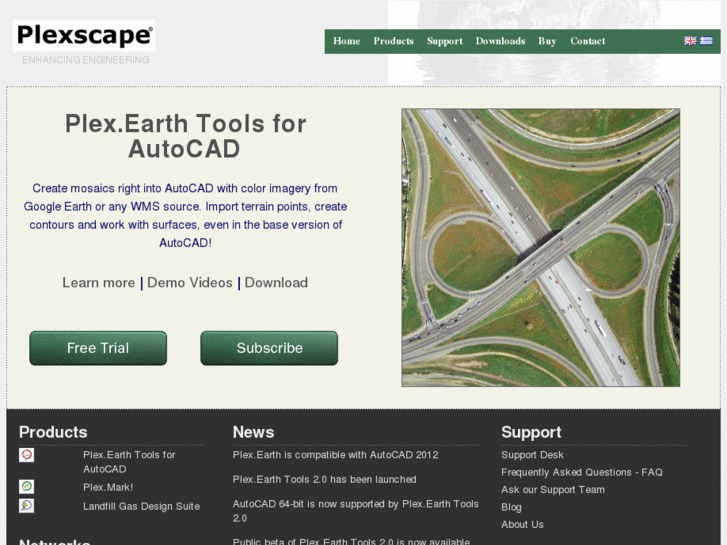Image resolution: width=727 pixels, height=545 pixels.
Task: Open Frequently Asked Questions - FAQ
Action: [581, 473]
